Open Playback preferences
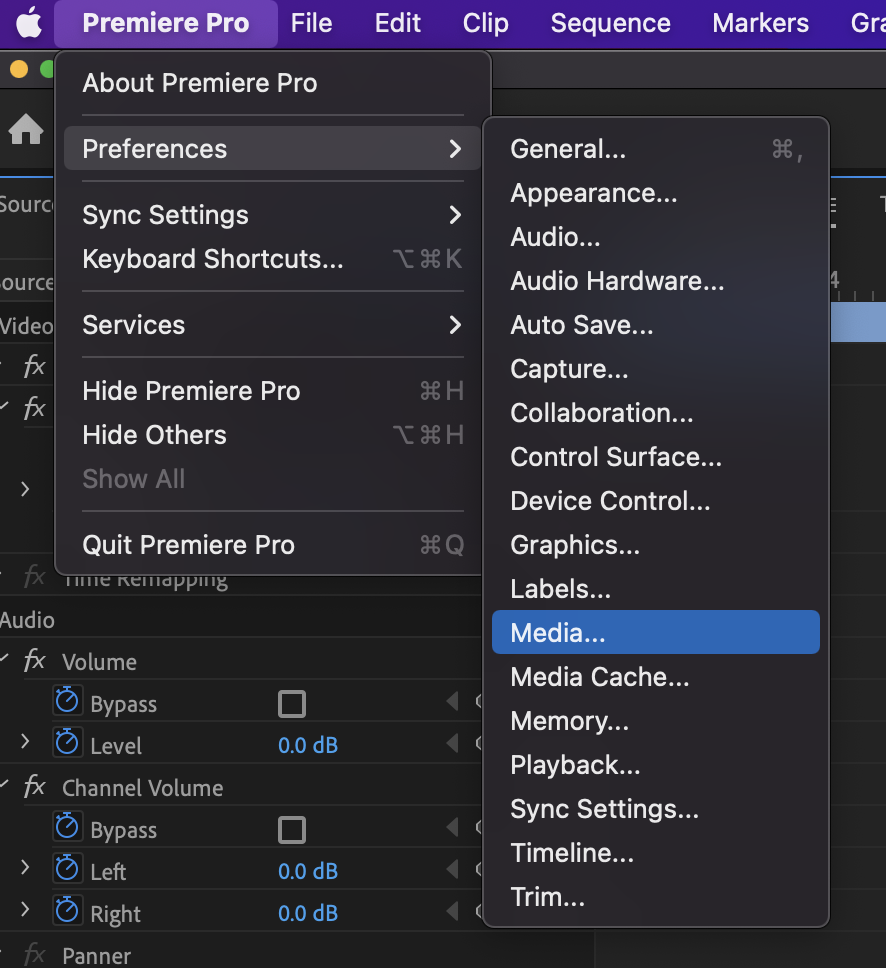 point(656,765)
